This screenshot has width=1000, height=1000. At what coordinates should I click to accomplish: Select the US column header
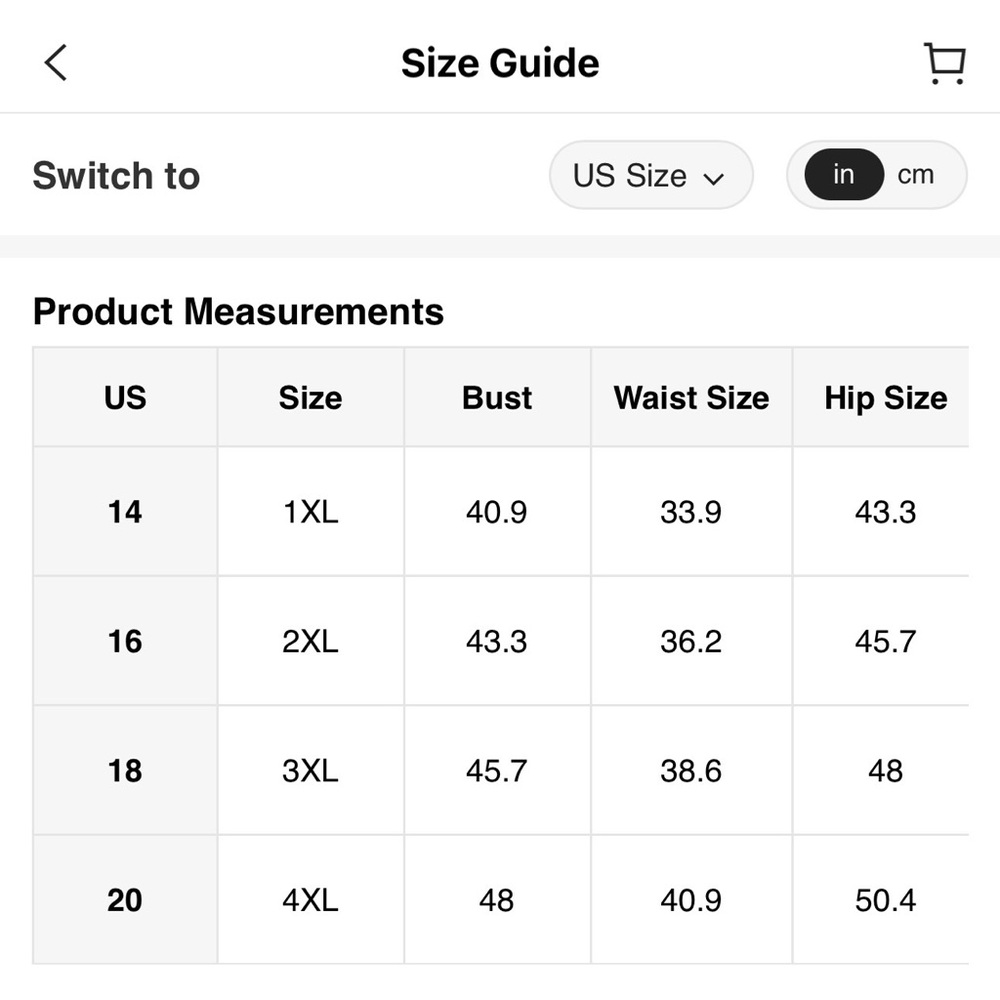[125, 398]
